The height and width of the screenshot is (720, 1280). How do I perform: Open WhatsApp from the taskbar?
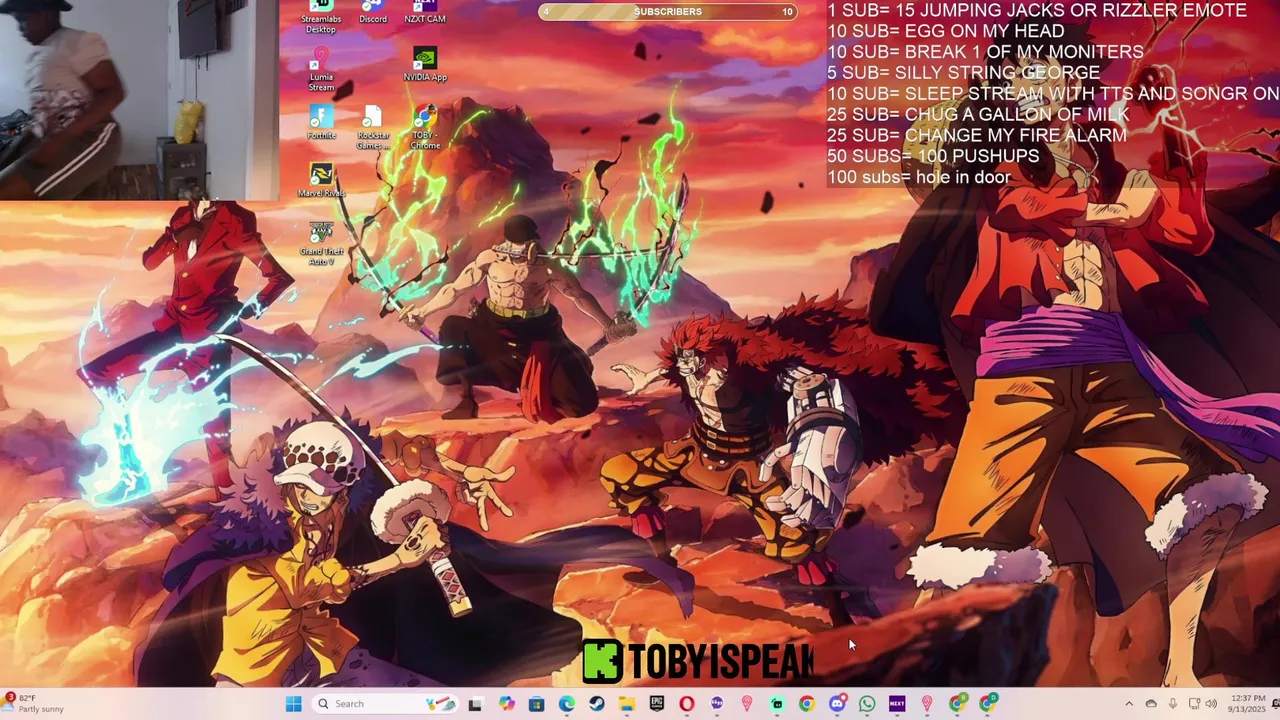pyautogui.click(x=867, y=704)
